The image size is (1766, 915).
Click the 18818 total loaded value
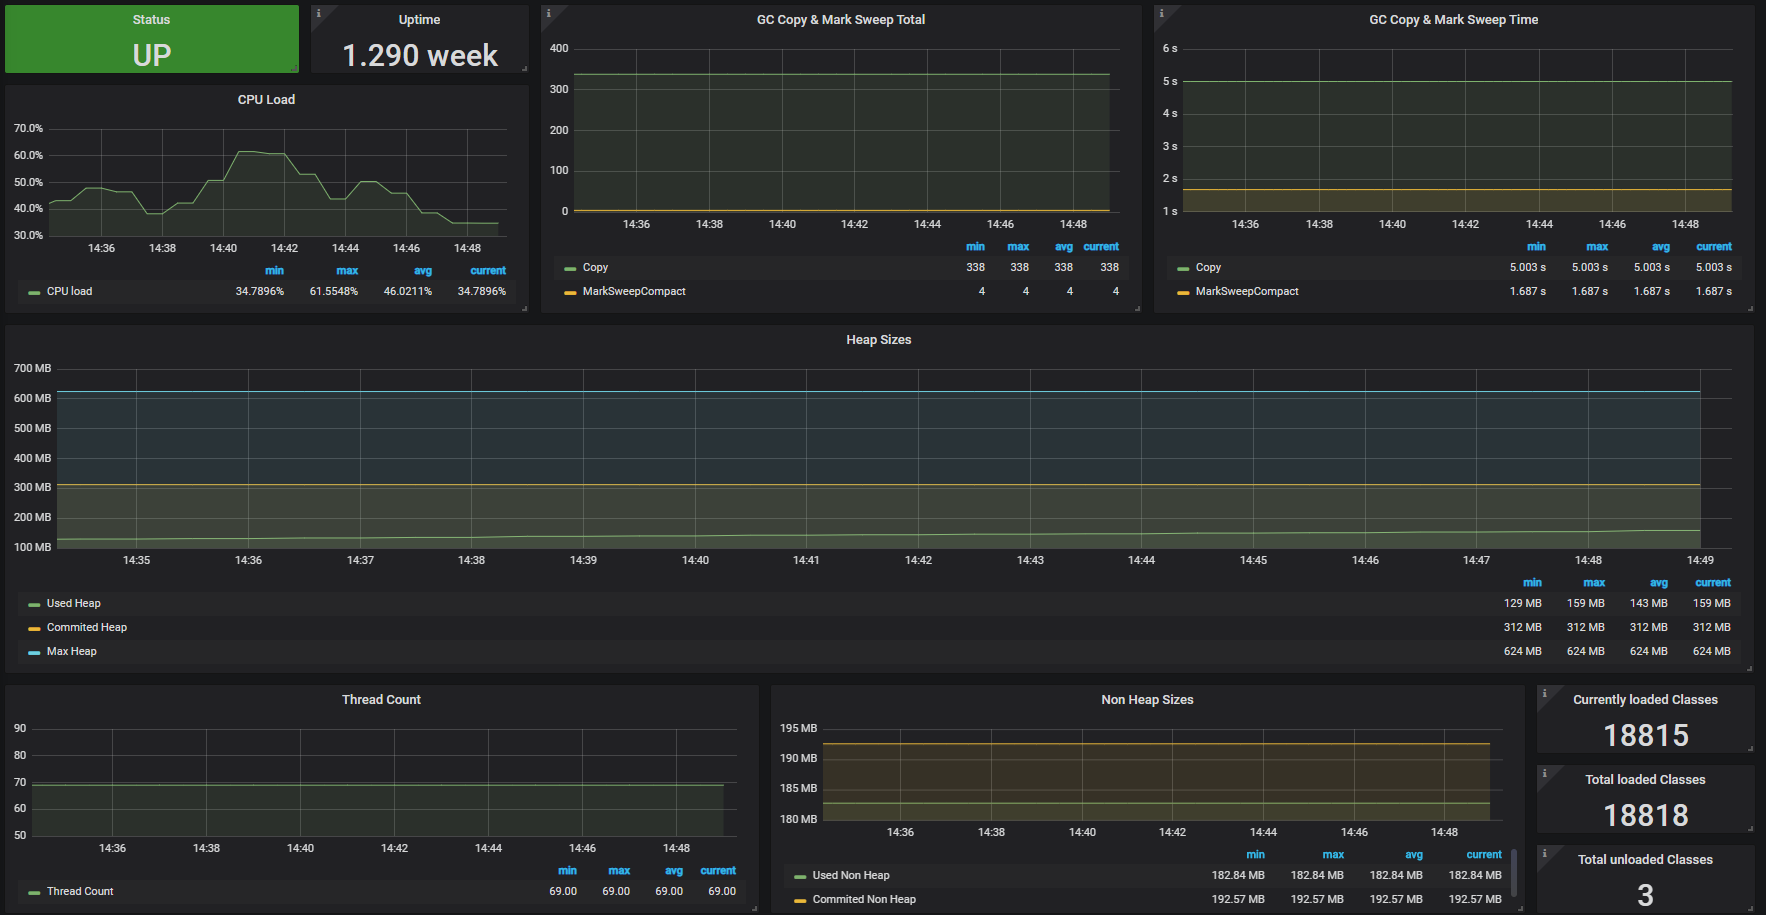(1646, 815)
